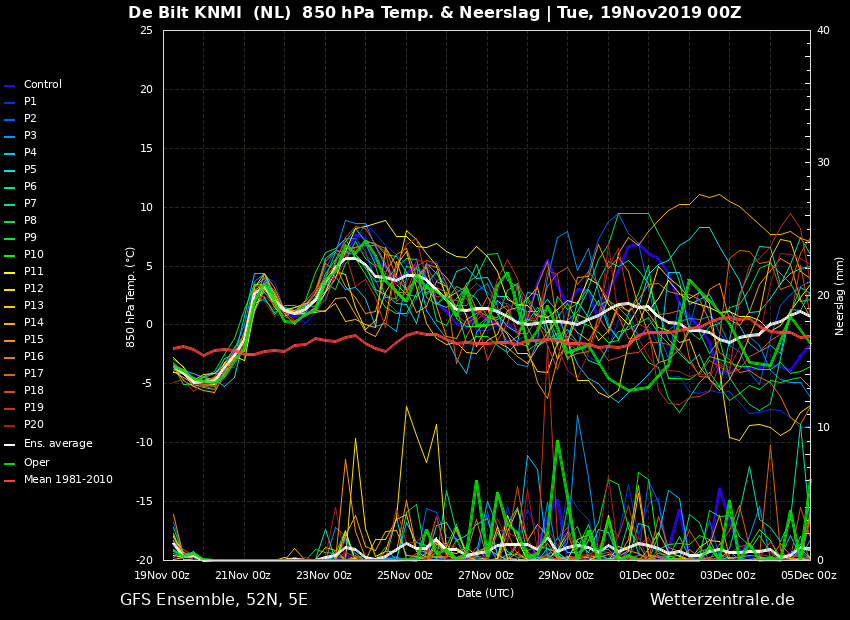Select the Ens. average legend entry
The image size is (850, 620).
48,443
